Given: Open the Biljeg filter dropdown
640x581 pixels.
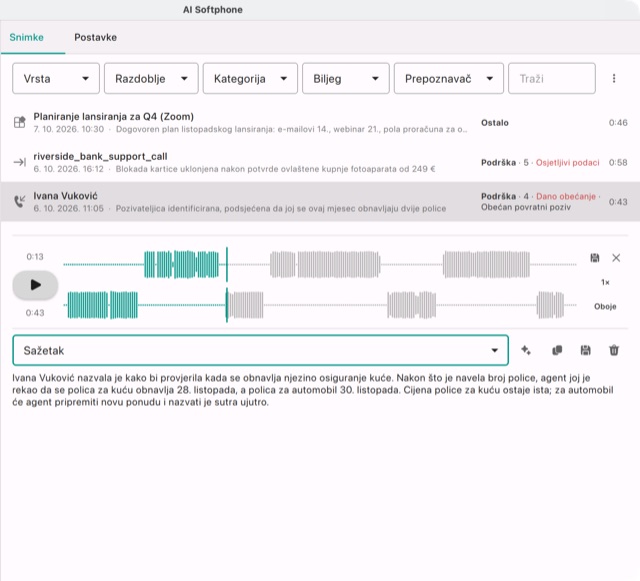Looking at the screenshot, I should click(x=346, y=78).
